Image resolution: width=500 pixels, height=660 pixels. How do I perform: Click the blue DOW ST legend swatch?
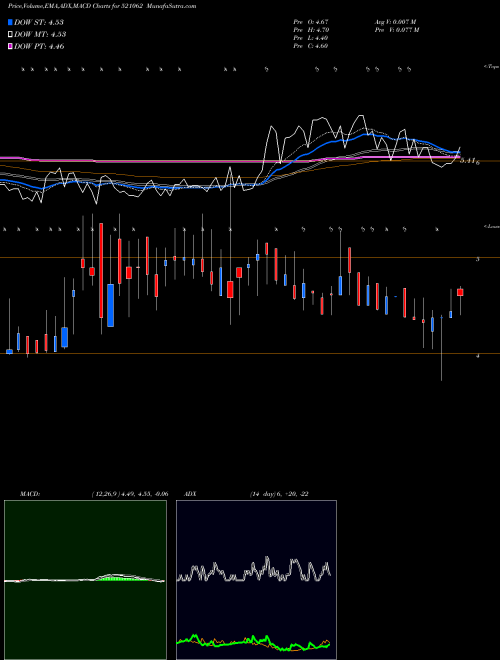(10, 22)
